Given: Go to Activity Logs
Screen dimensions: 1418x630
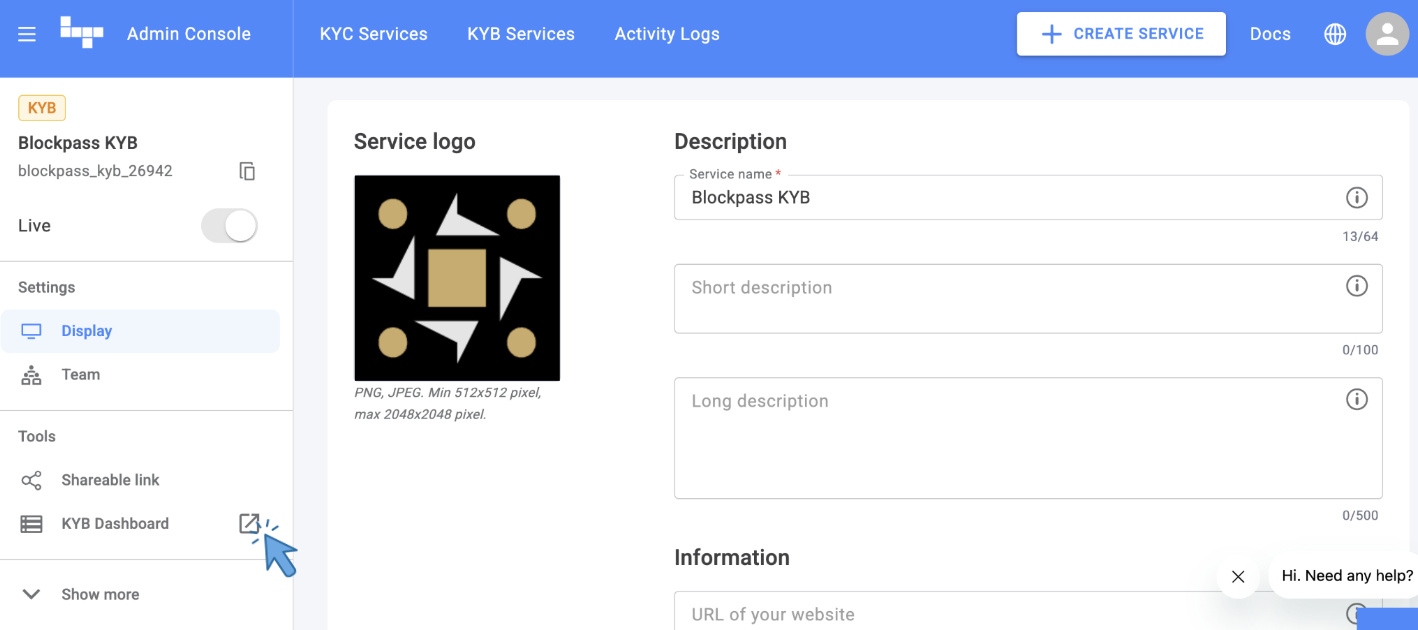Looking at the screenshot, I should tap(667, 34).
